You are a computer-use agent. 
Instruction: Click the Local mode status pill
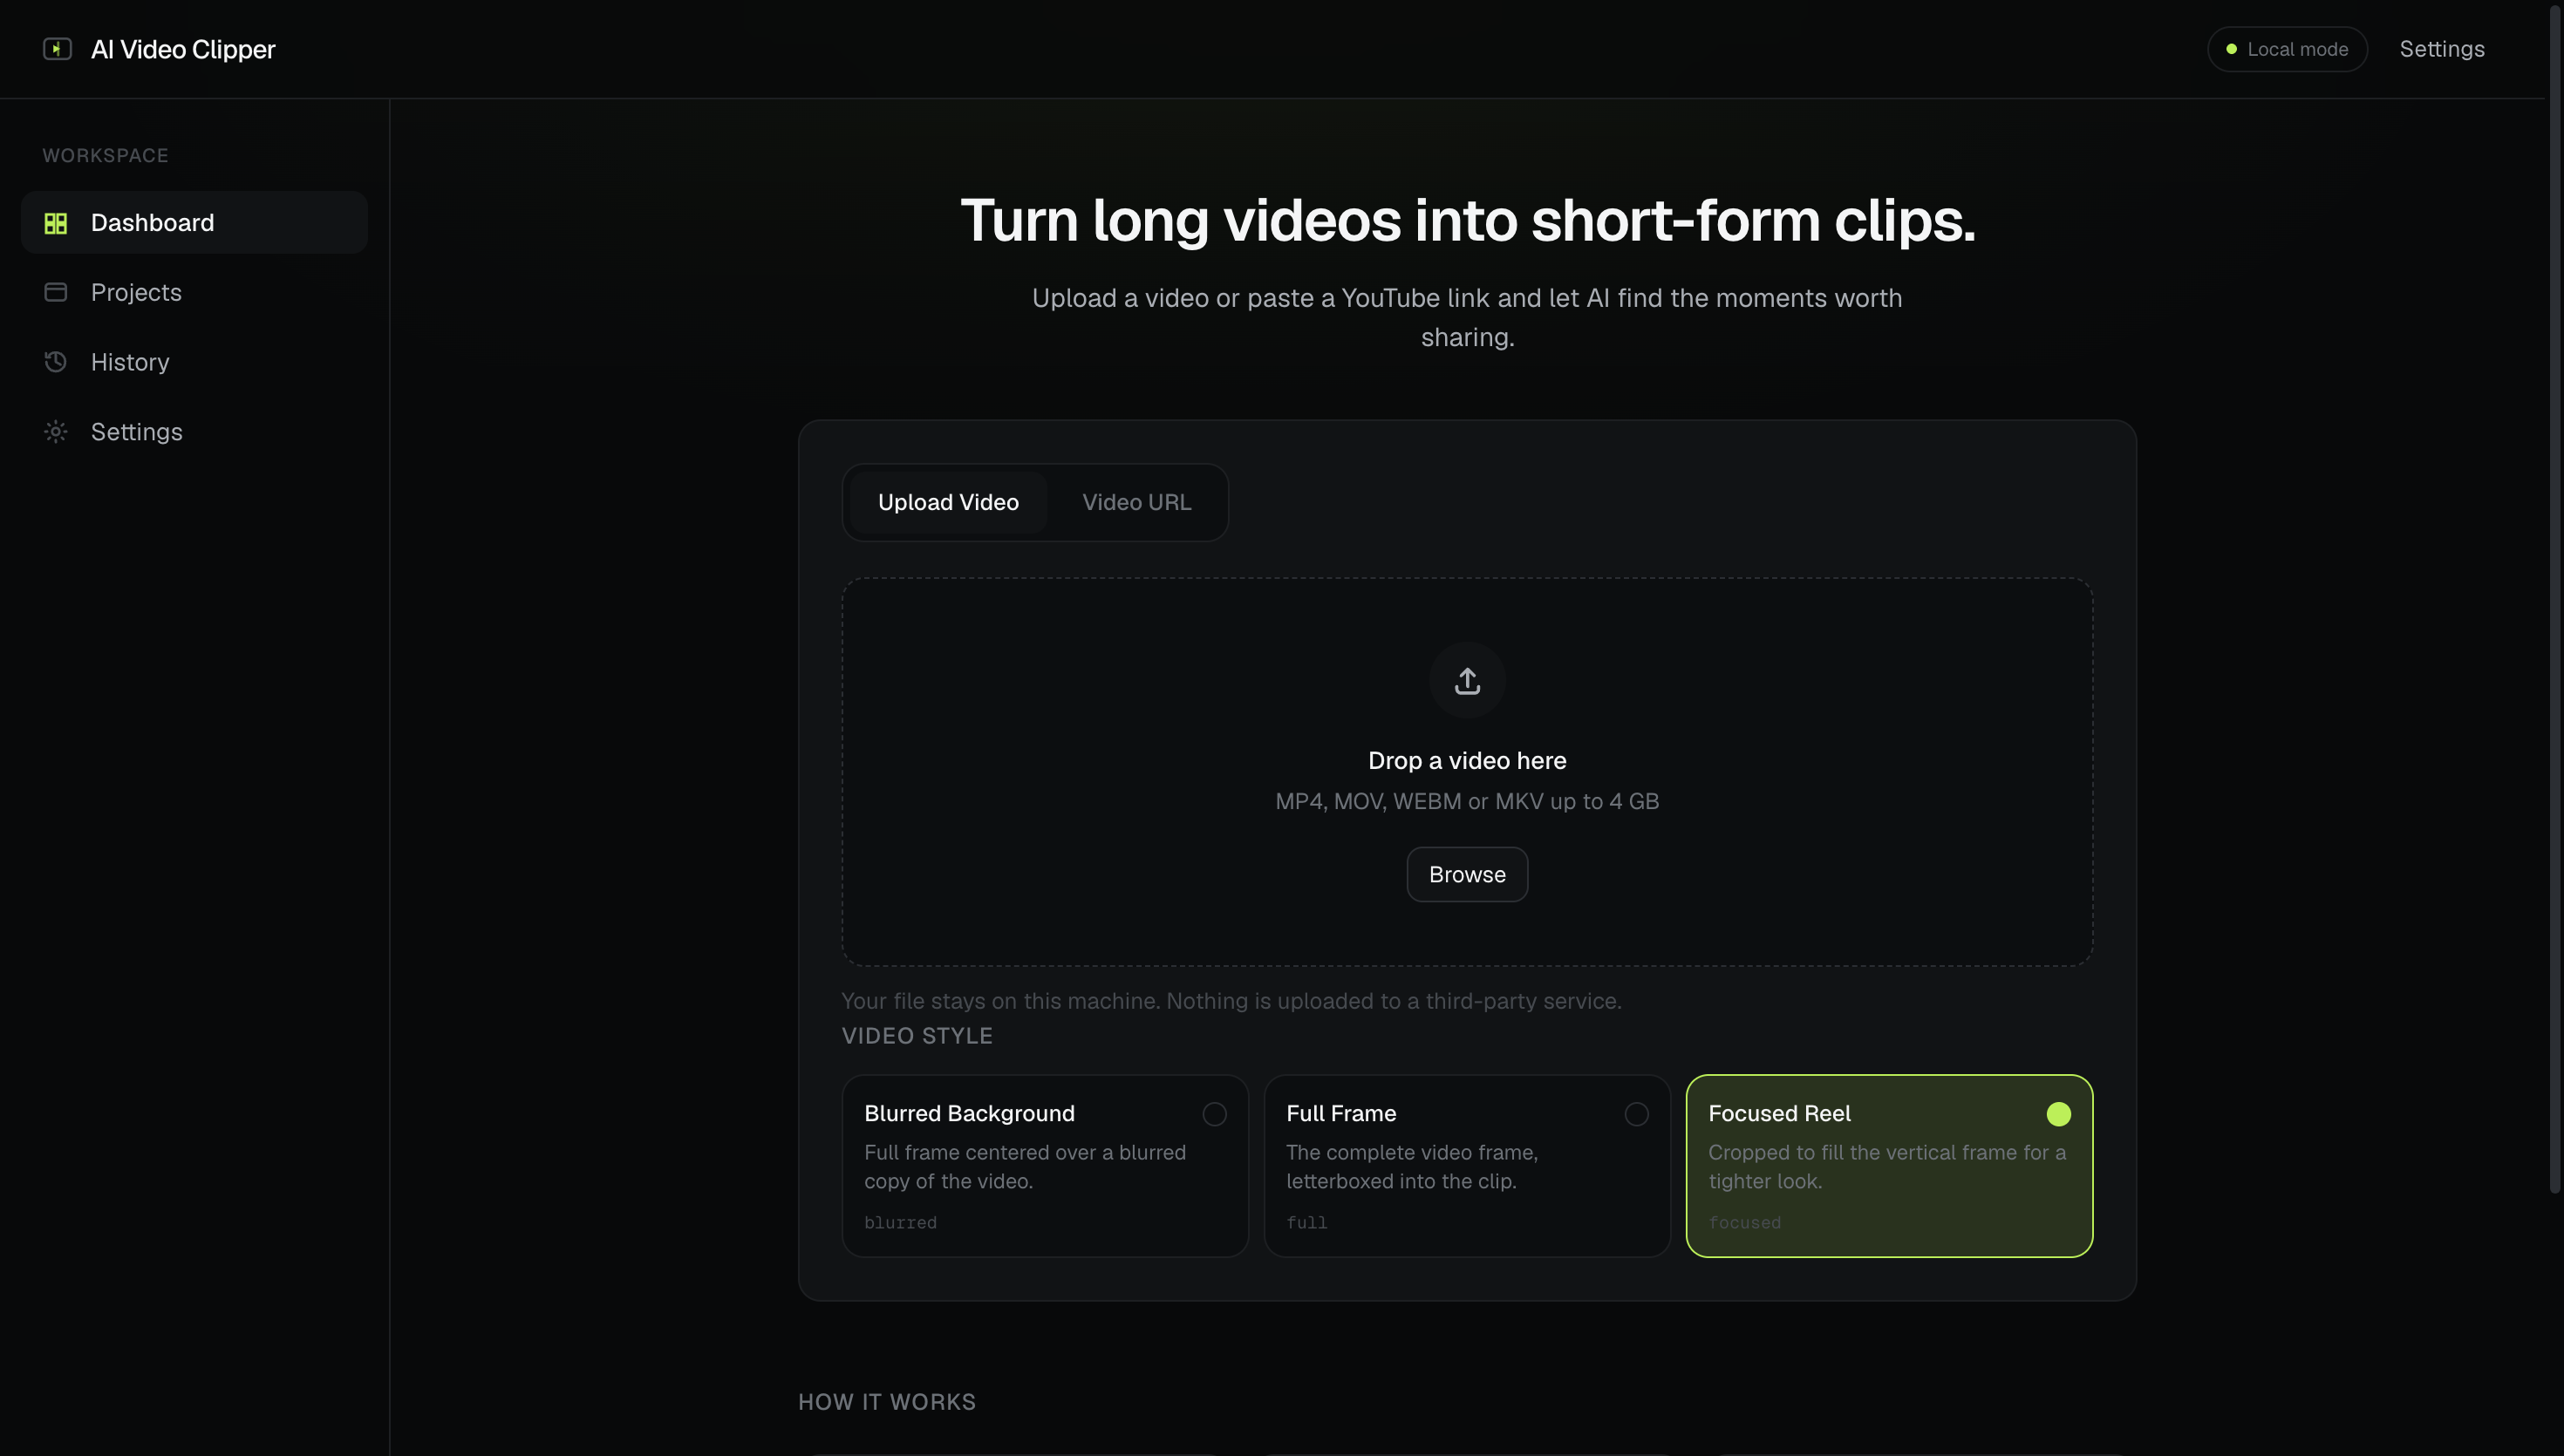[x=2286, y=49]
